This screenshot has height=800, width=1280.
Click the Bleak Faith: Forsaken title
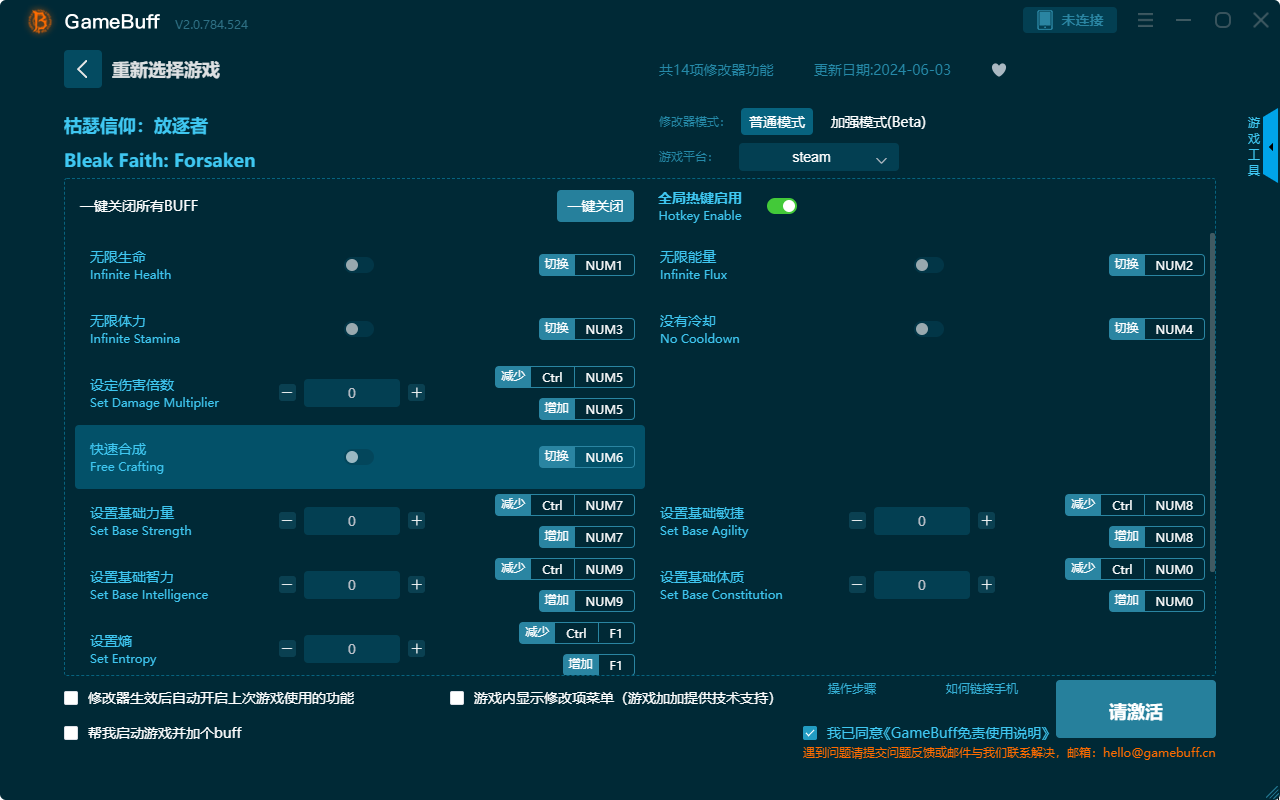tap(160, 160)
